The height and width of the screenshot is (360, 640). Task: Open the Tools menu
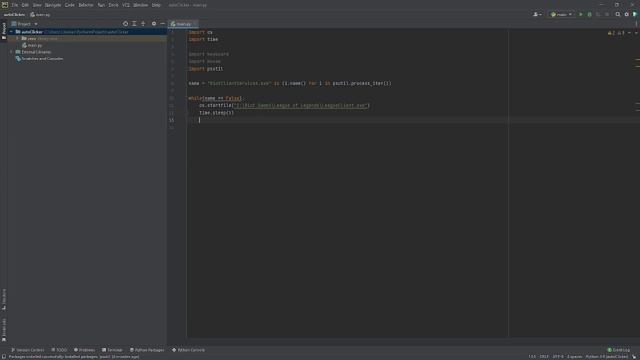pyautogui.click(x=113, y=5)
